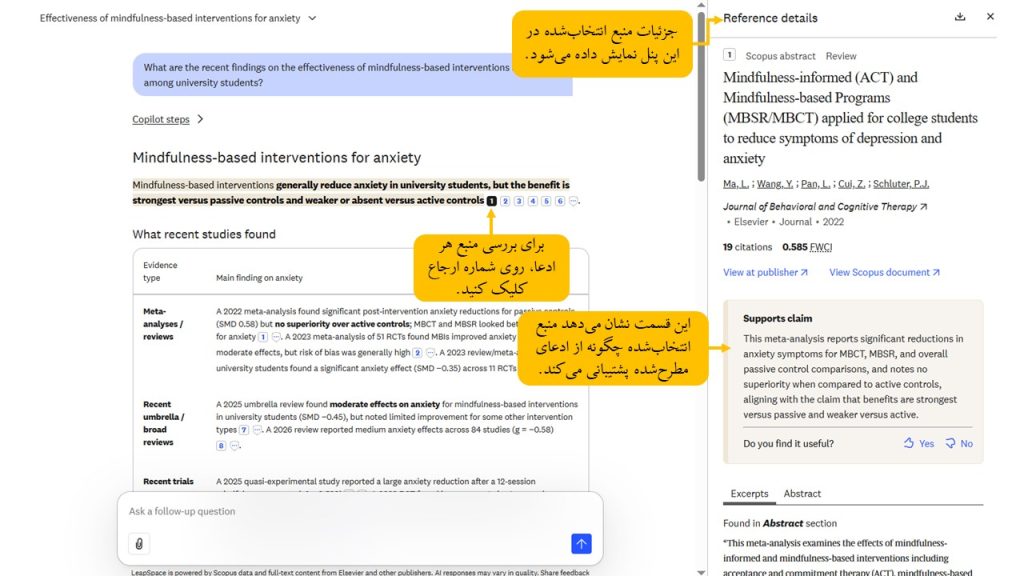Image resolution: width=1024 pixels, height=576 pixels.
Task: Attach a file with the paperclip icon
Action: [139, 543]
